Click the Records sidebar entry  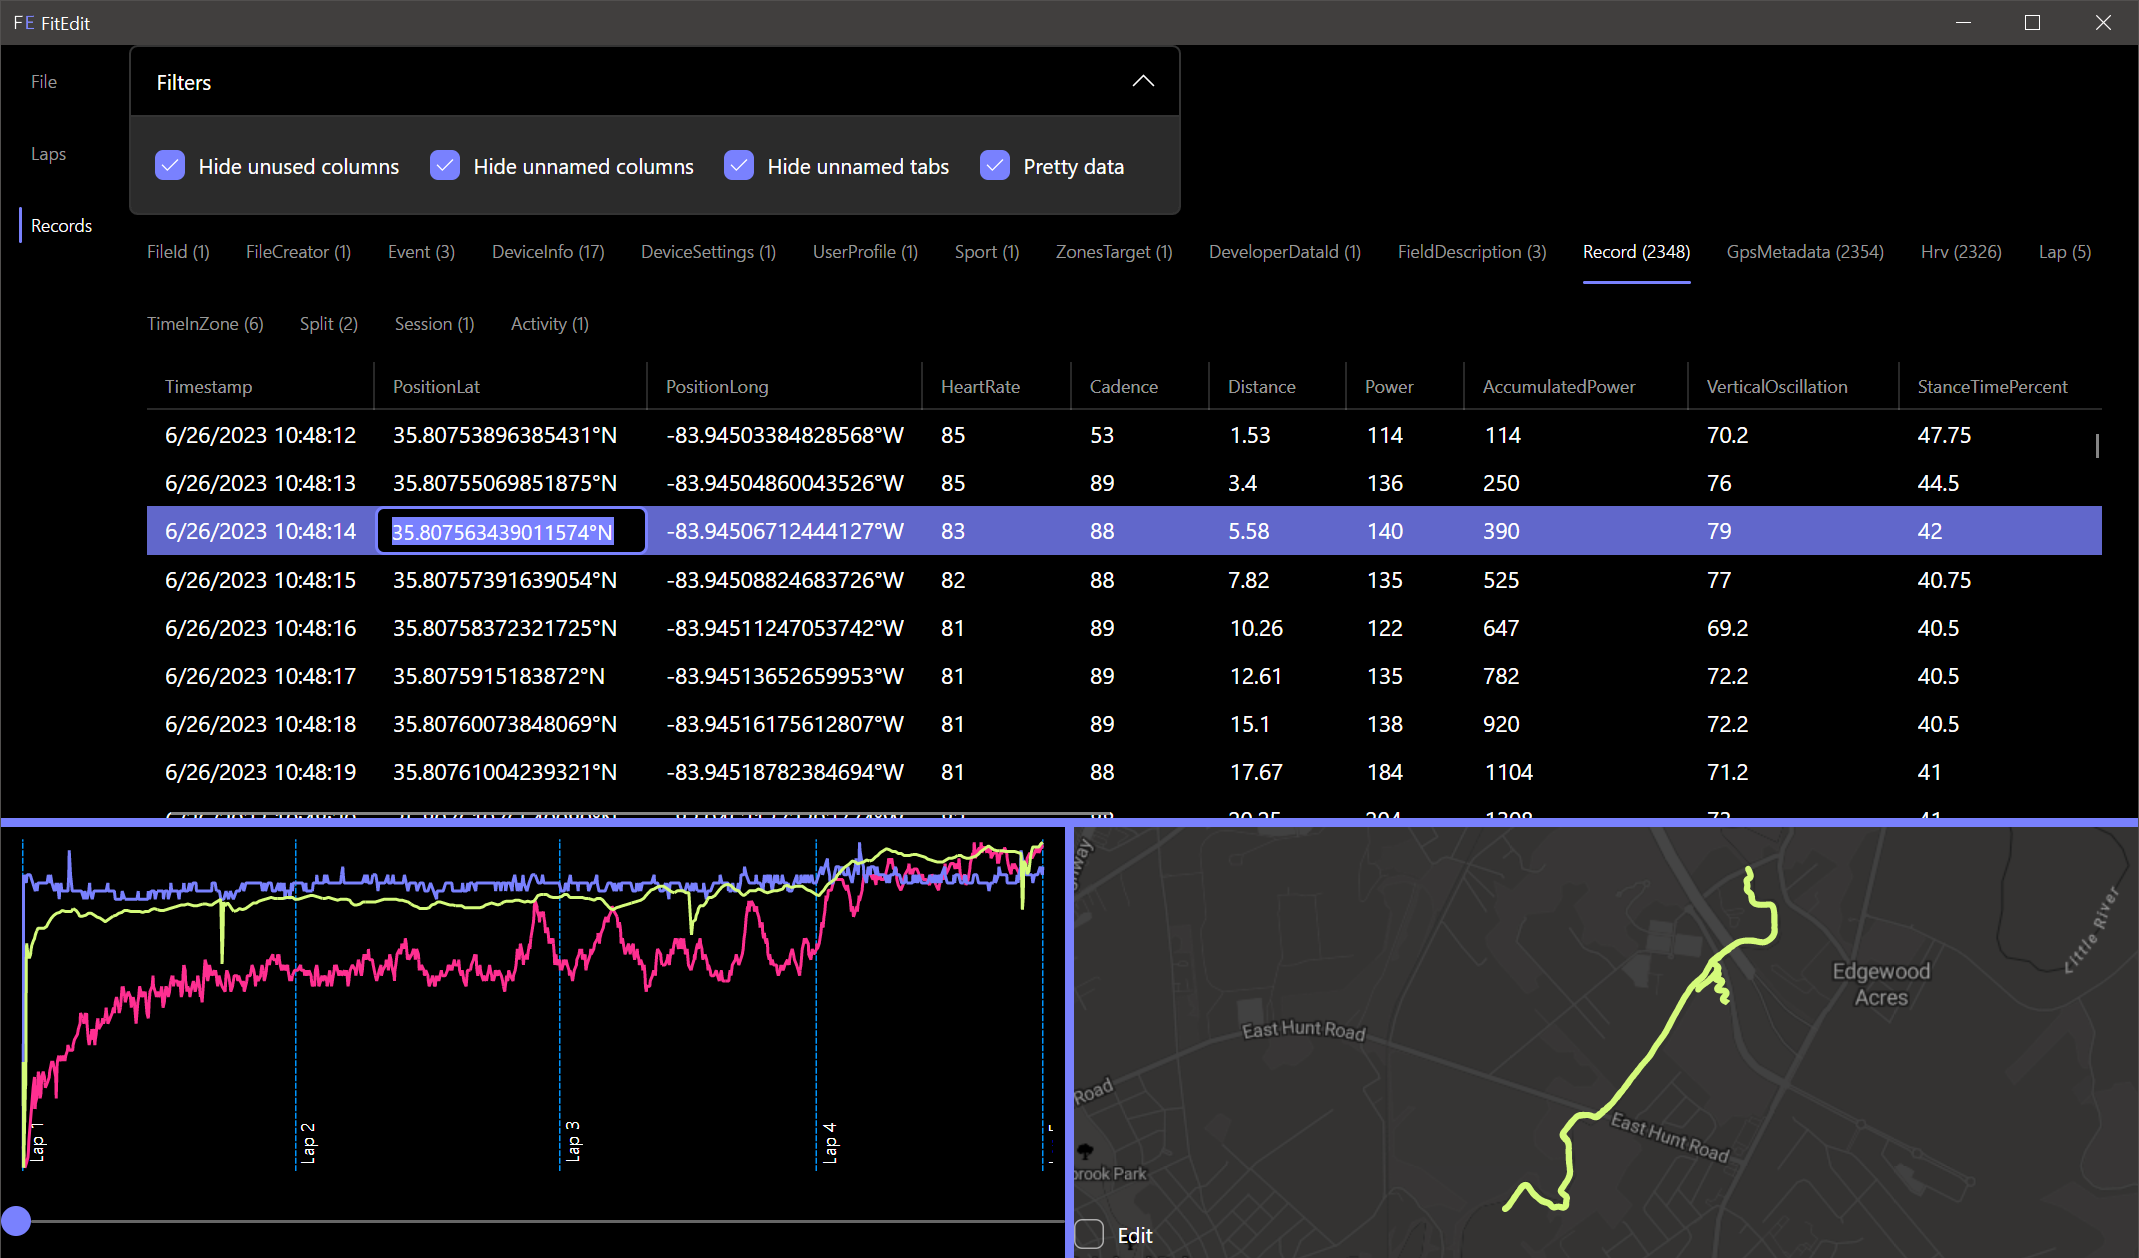click(61, 225)
